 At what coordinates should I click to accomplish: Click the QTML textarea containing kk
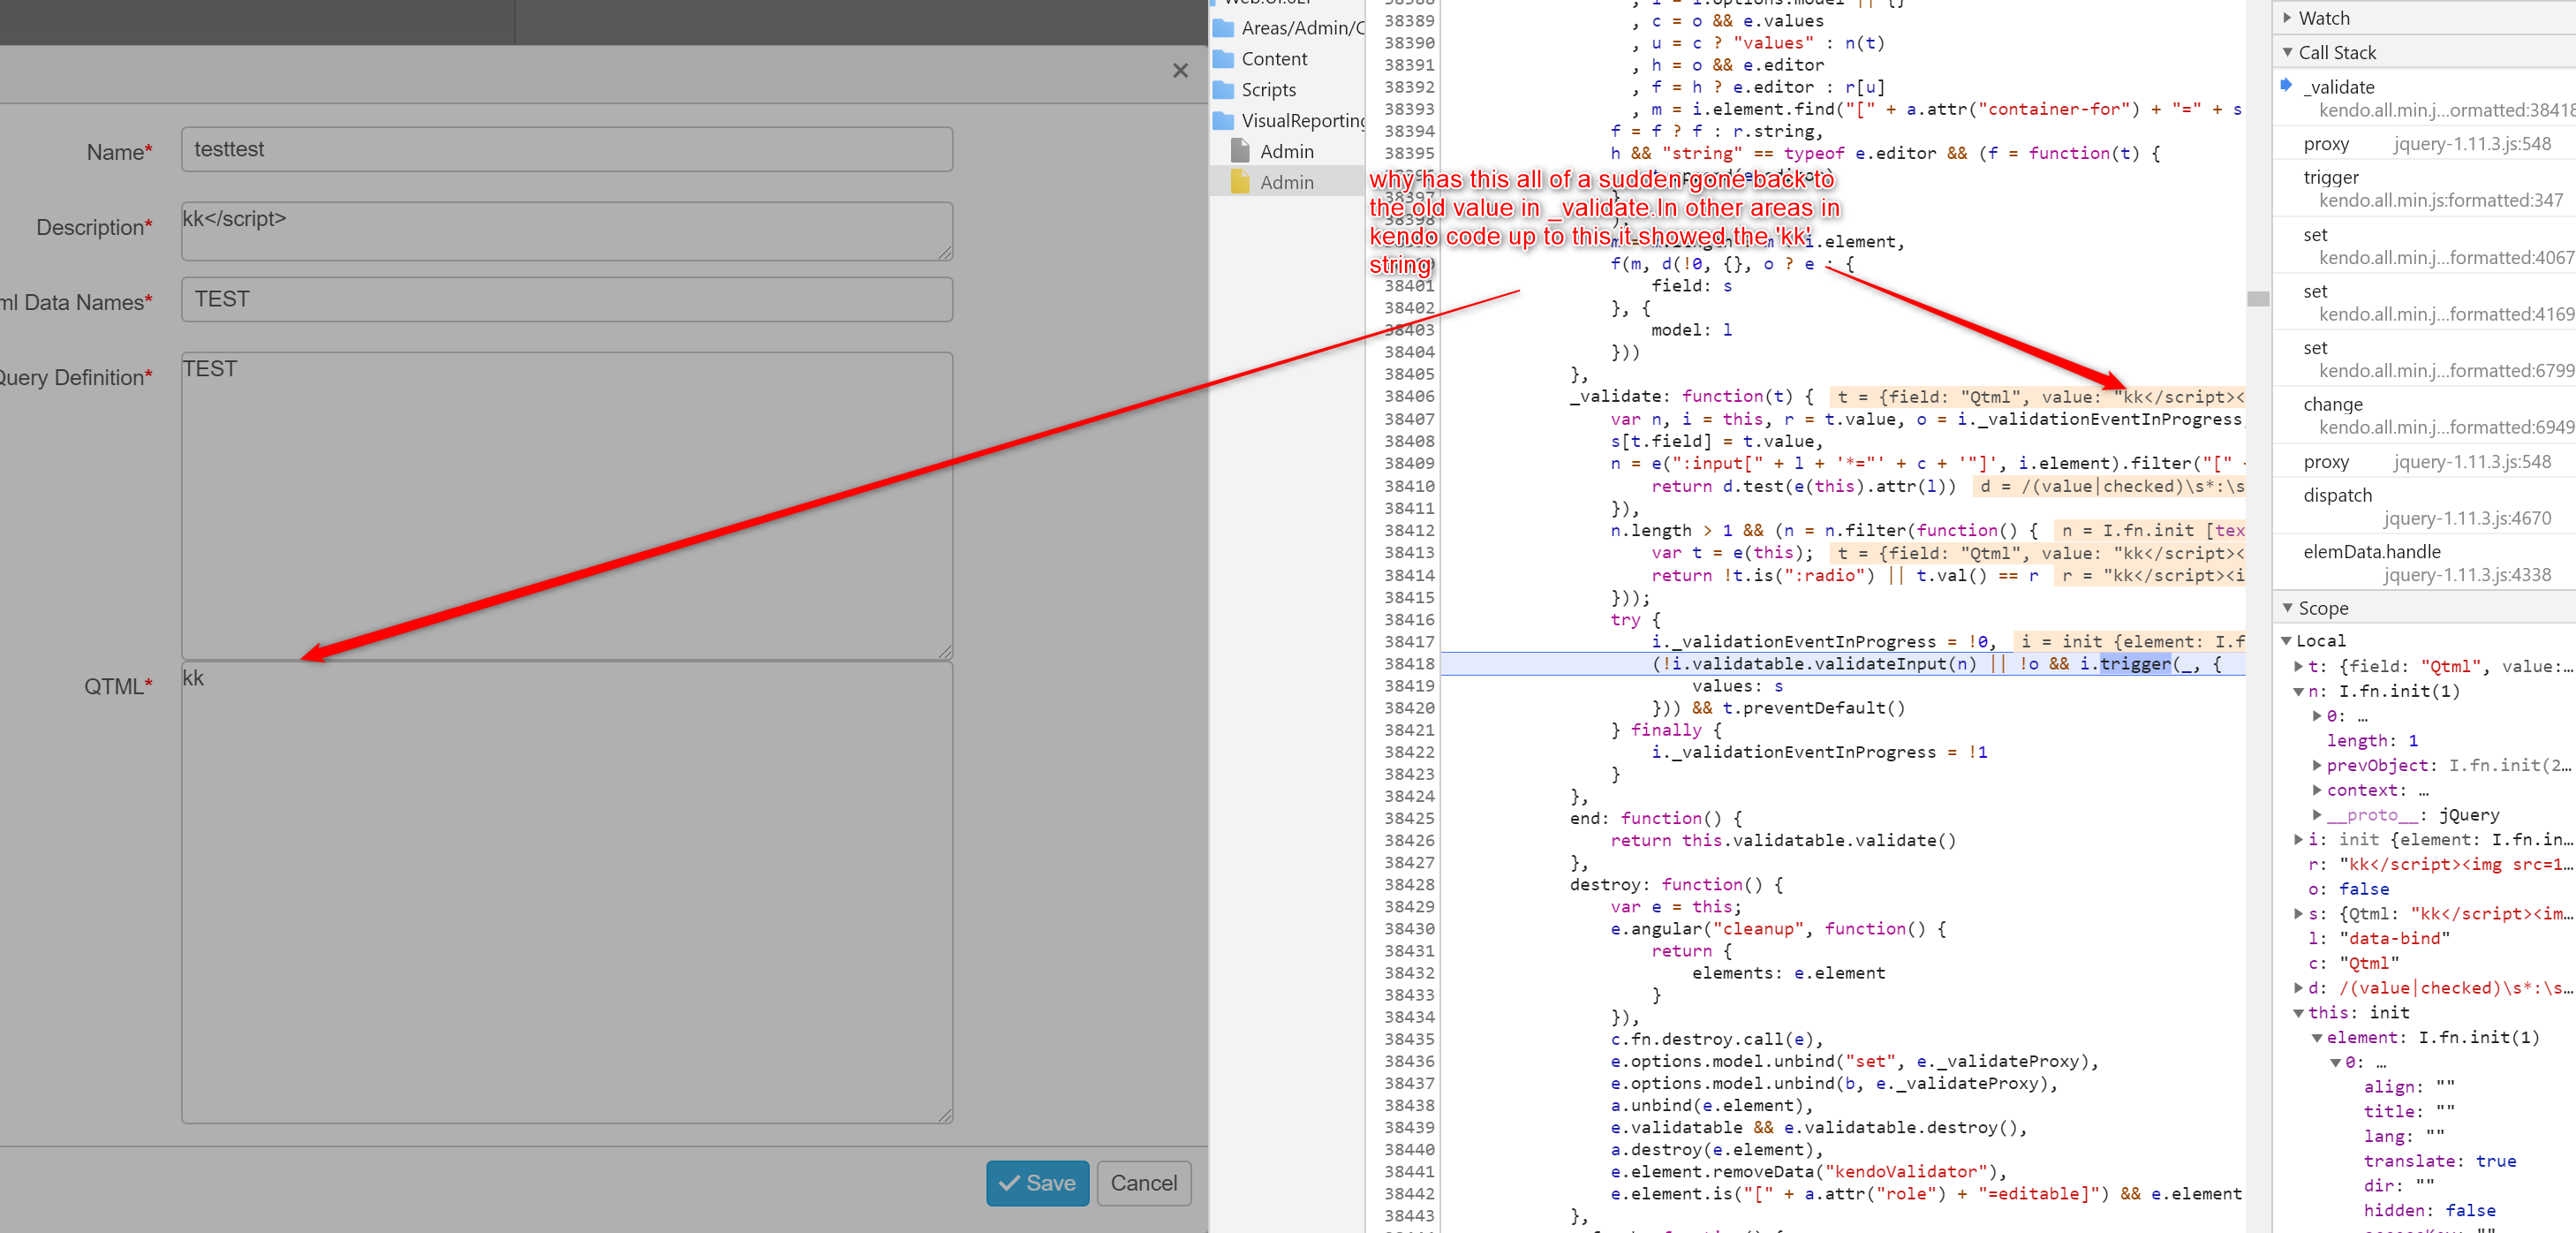point(566,892)
